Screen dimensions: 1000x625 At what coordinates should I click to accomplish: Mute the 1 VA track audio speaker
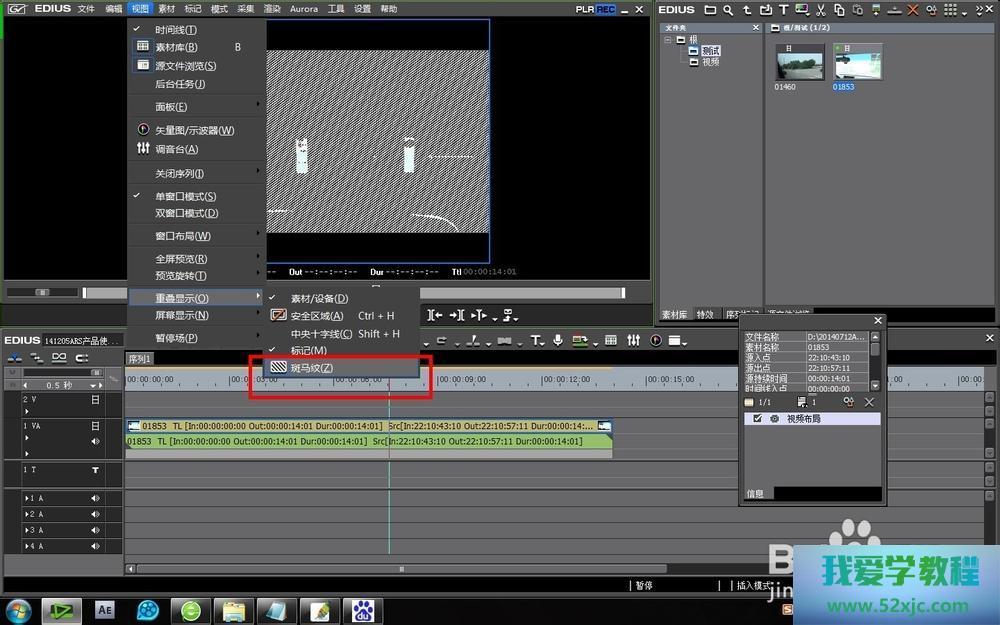[x=96, y=441]
